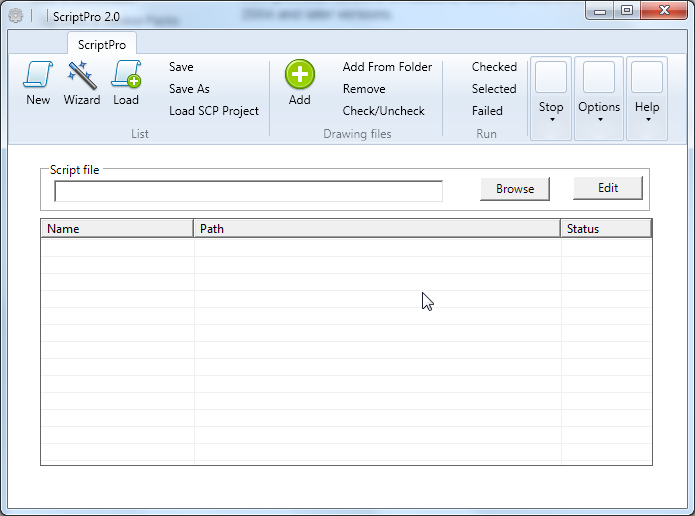
Task: Click Check/Uncheck command
Action: coord(383,111)
